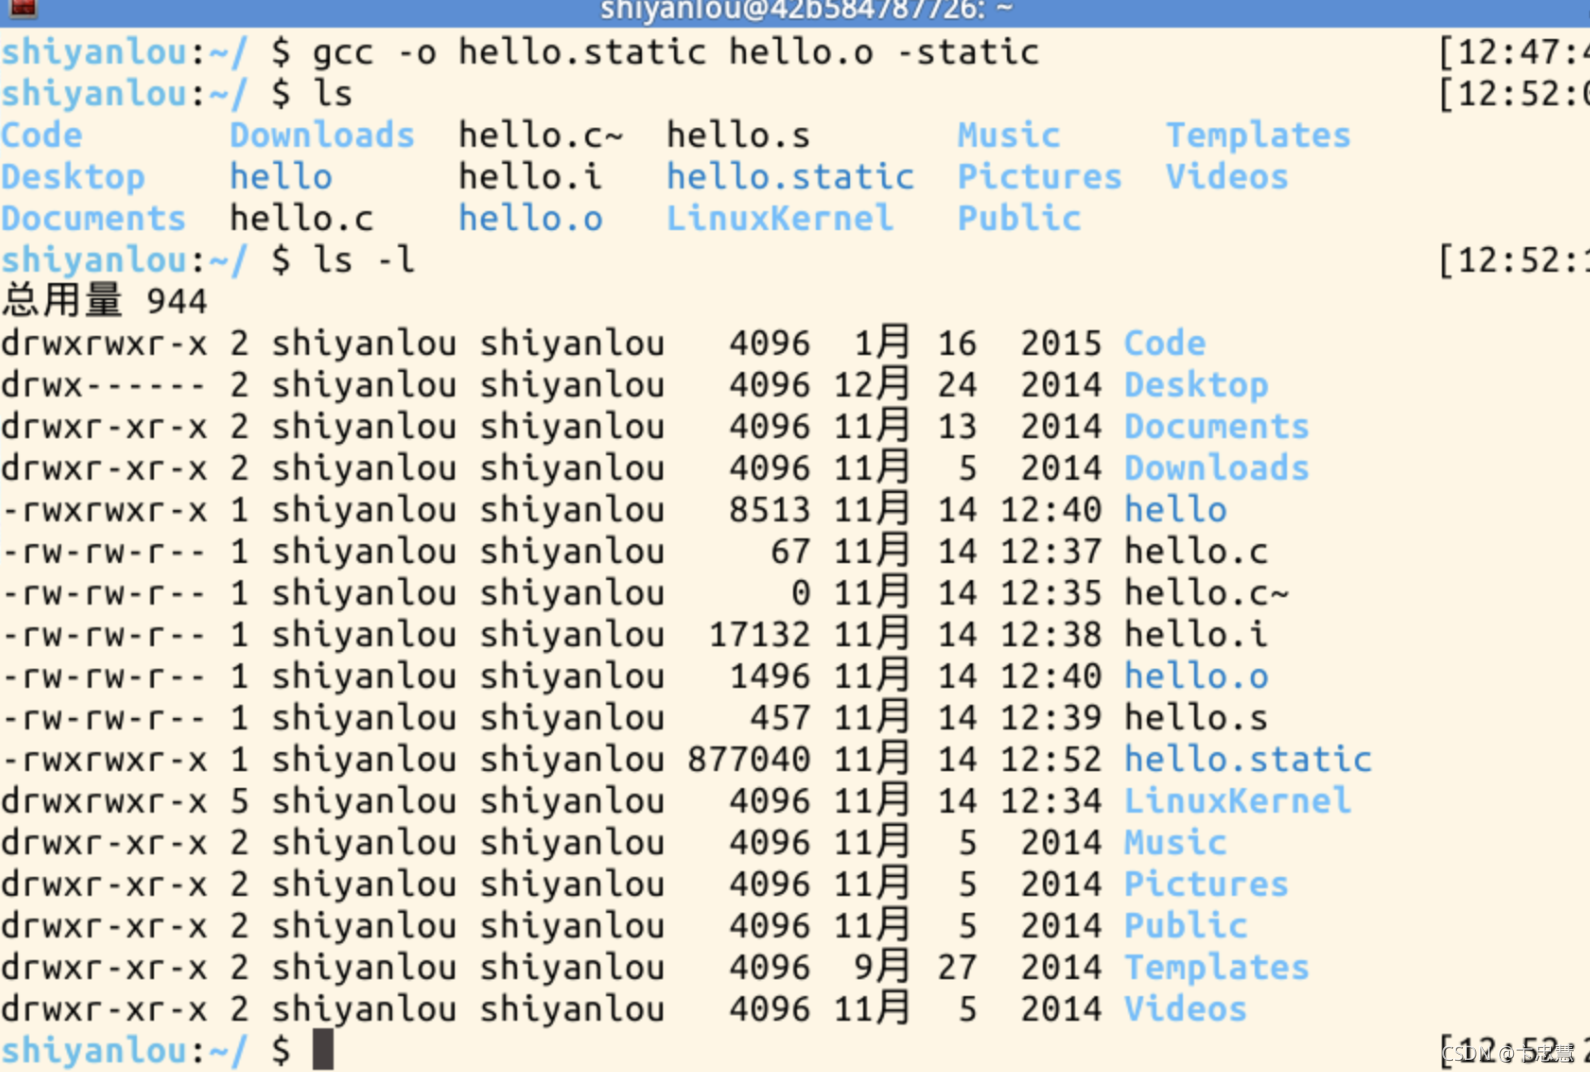Click 'Desktop' in the short ls output

click(x=73, y=177)
